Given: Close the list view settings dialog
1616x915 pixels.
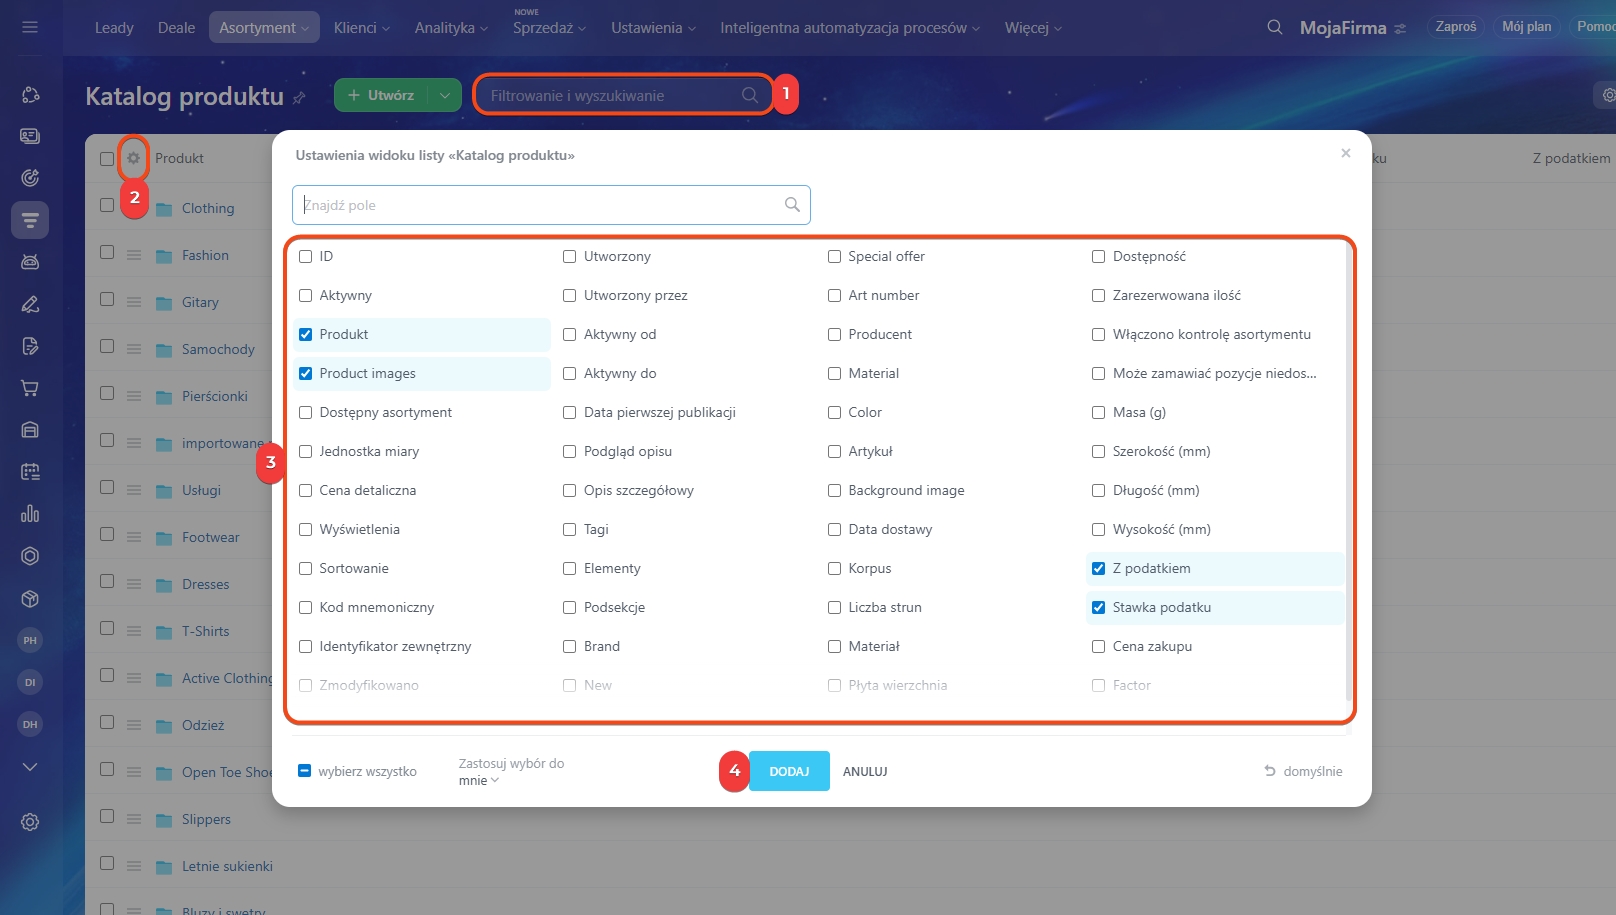Looking at the screenshot, I should 1345,153.
